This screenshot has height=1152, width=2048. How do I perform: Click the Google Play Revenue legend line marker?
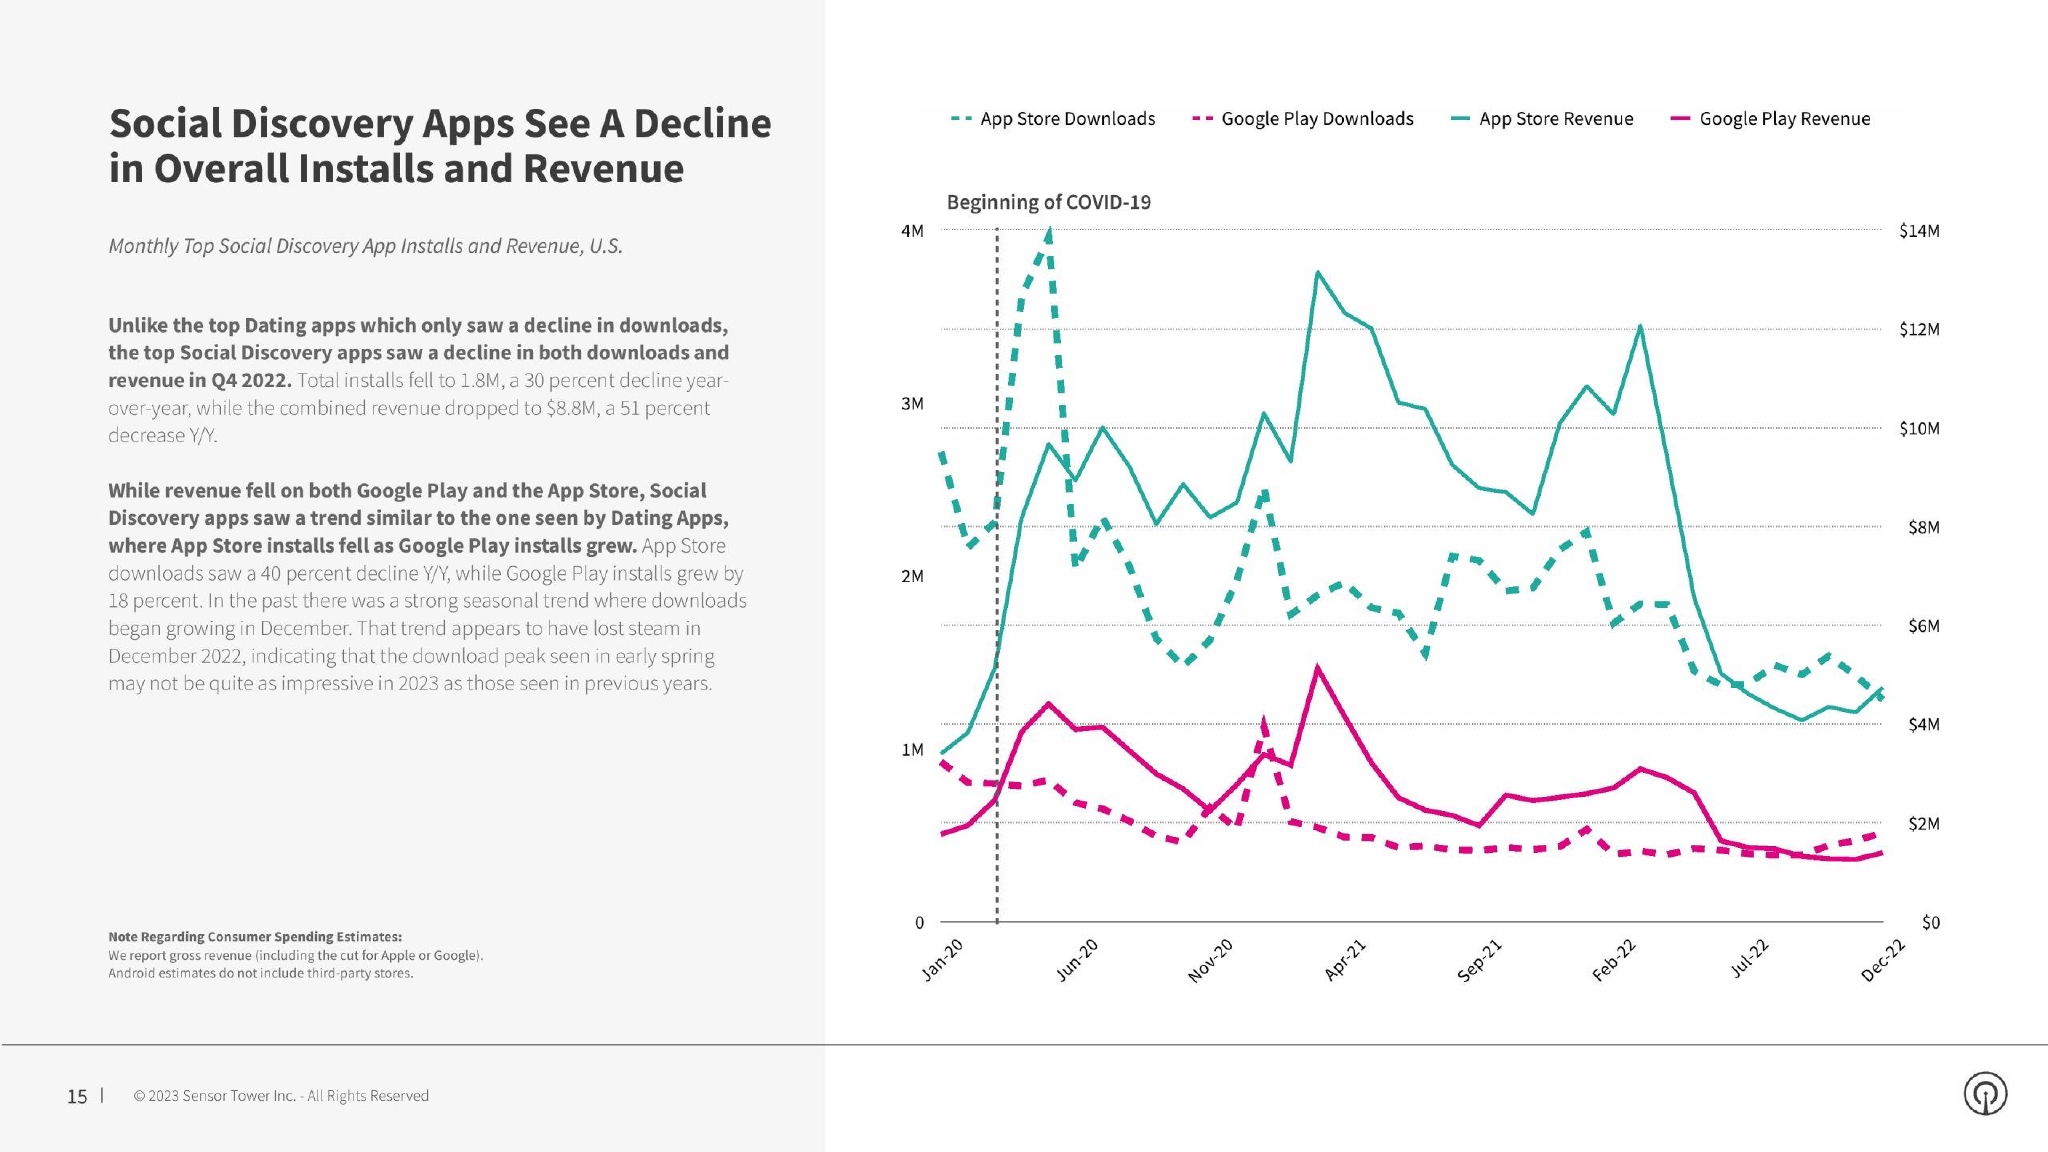coord(1680,119)
